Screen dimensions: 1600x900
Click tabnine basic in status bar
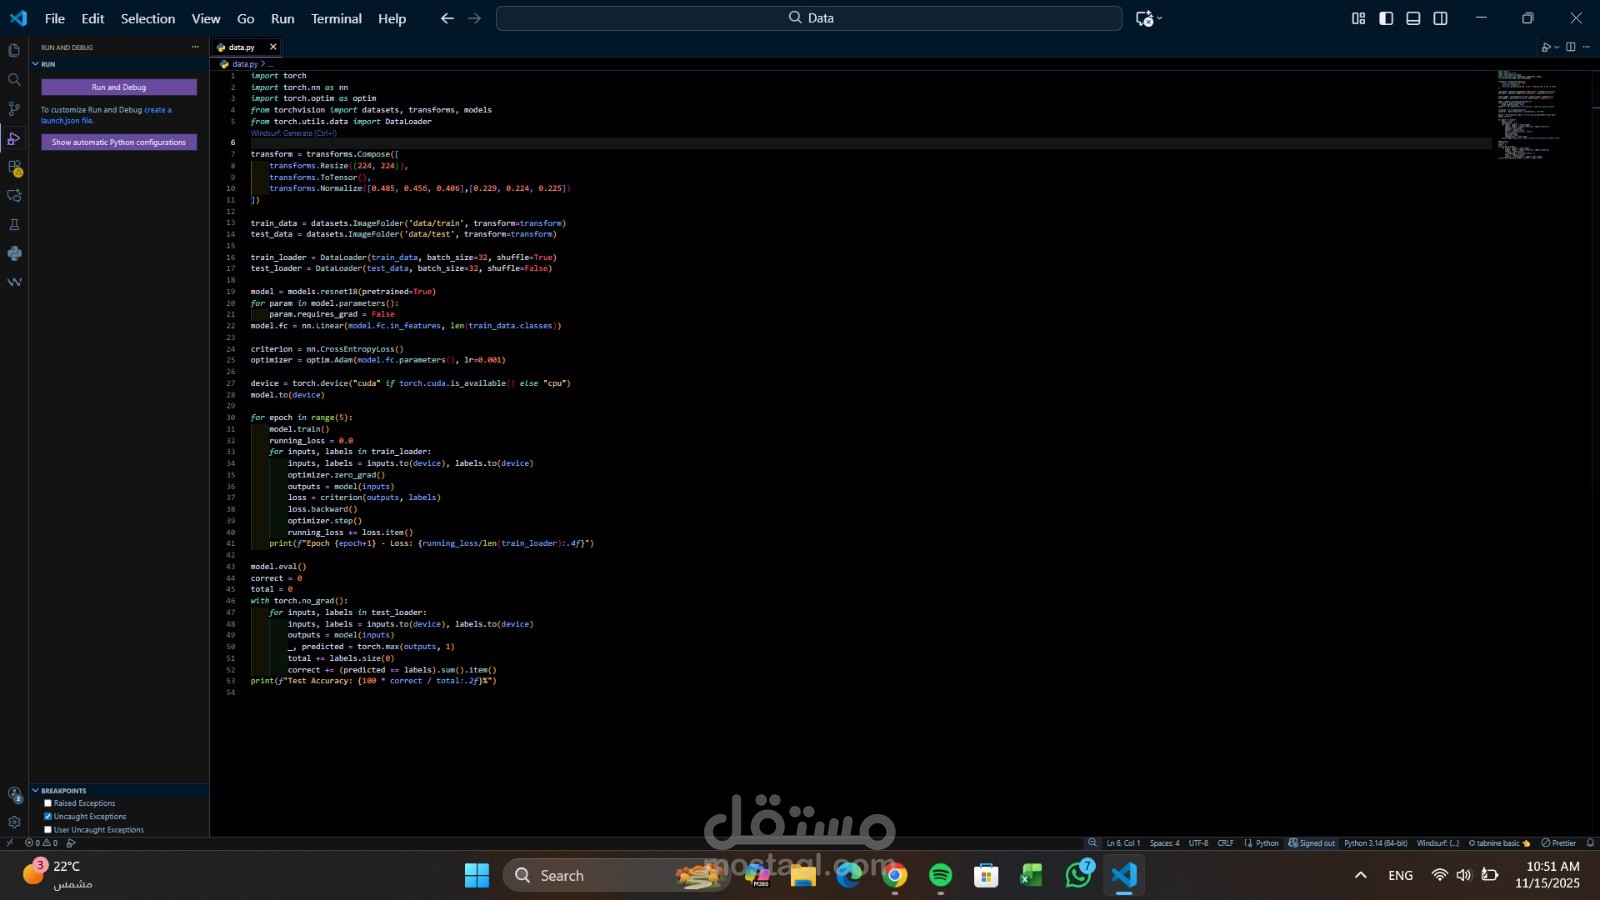1499,843
